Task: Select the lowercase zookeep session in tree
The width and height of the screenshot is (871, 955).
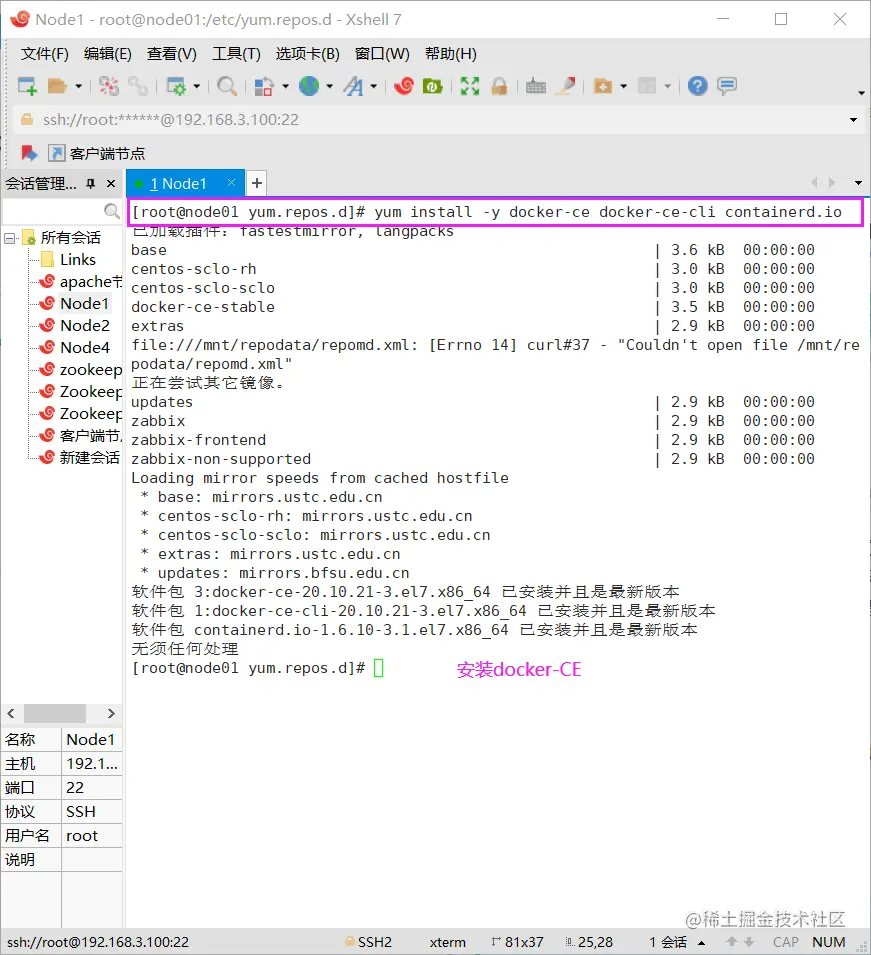Action: [80, 370]
